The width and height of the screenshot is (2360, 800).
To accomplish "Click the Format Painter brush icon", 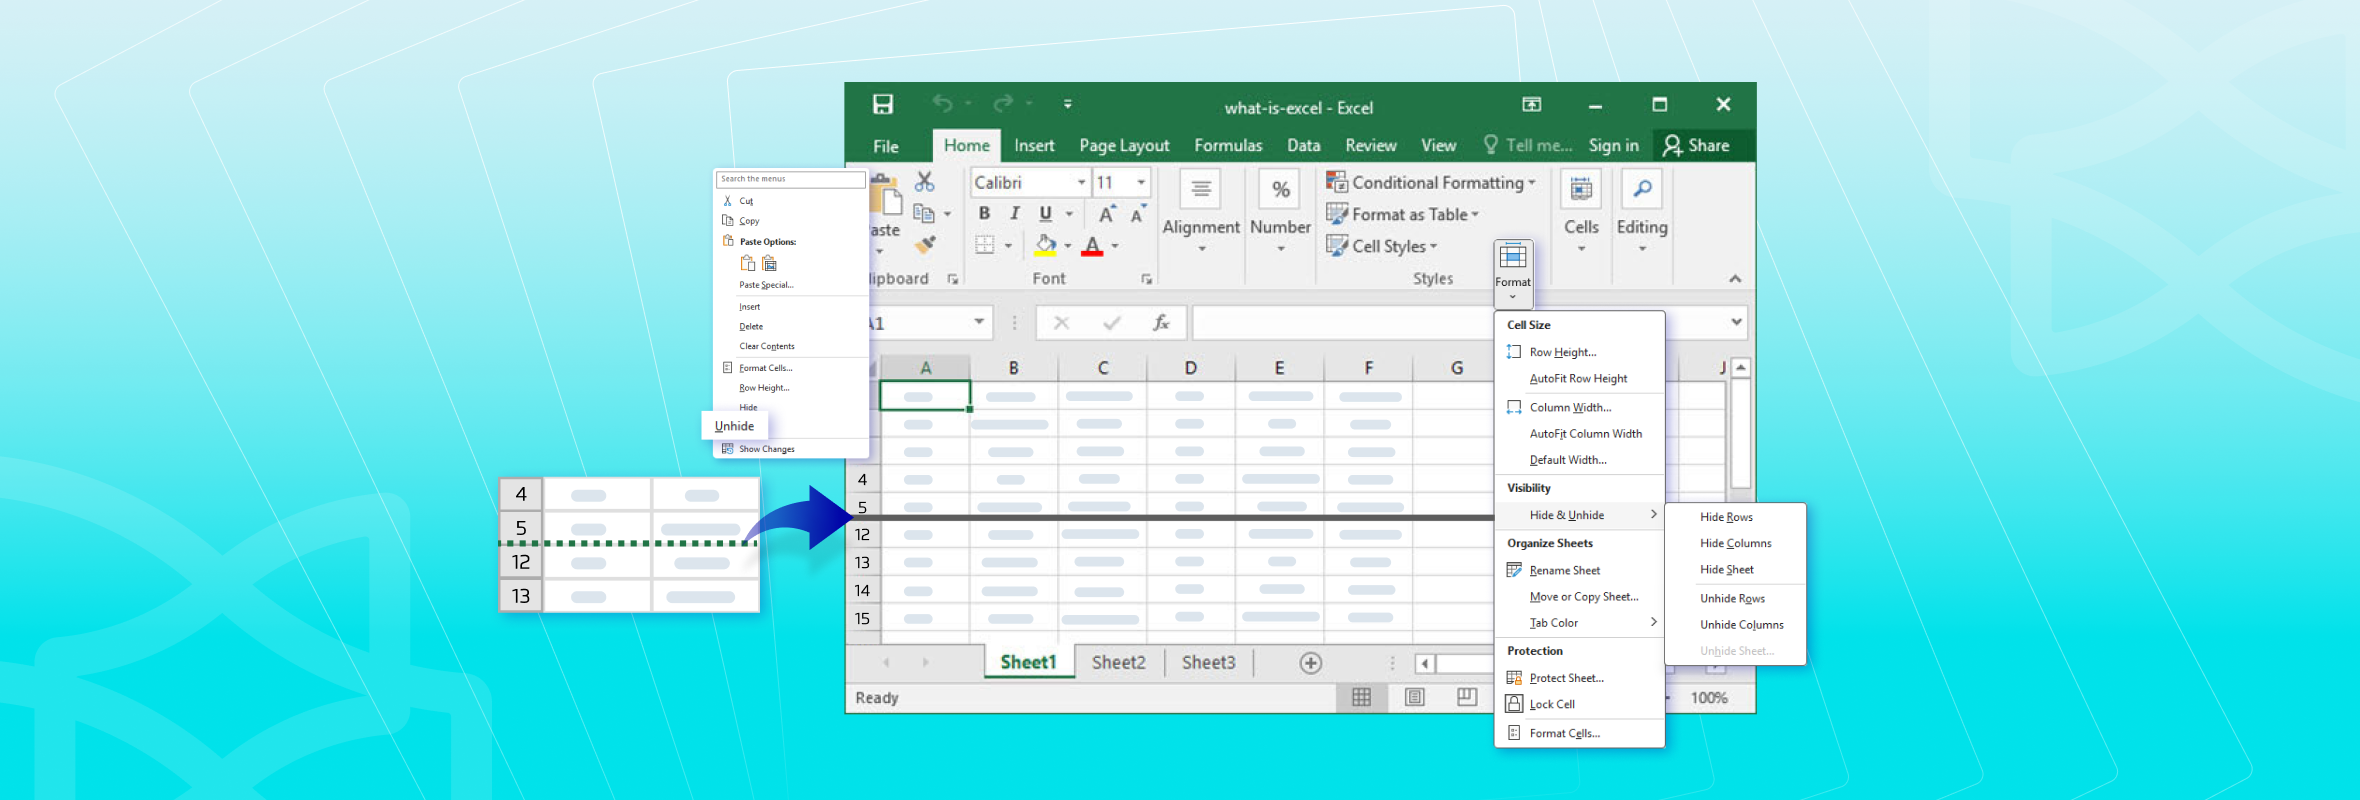I will click(x=926, y=243).
